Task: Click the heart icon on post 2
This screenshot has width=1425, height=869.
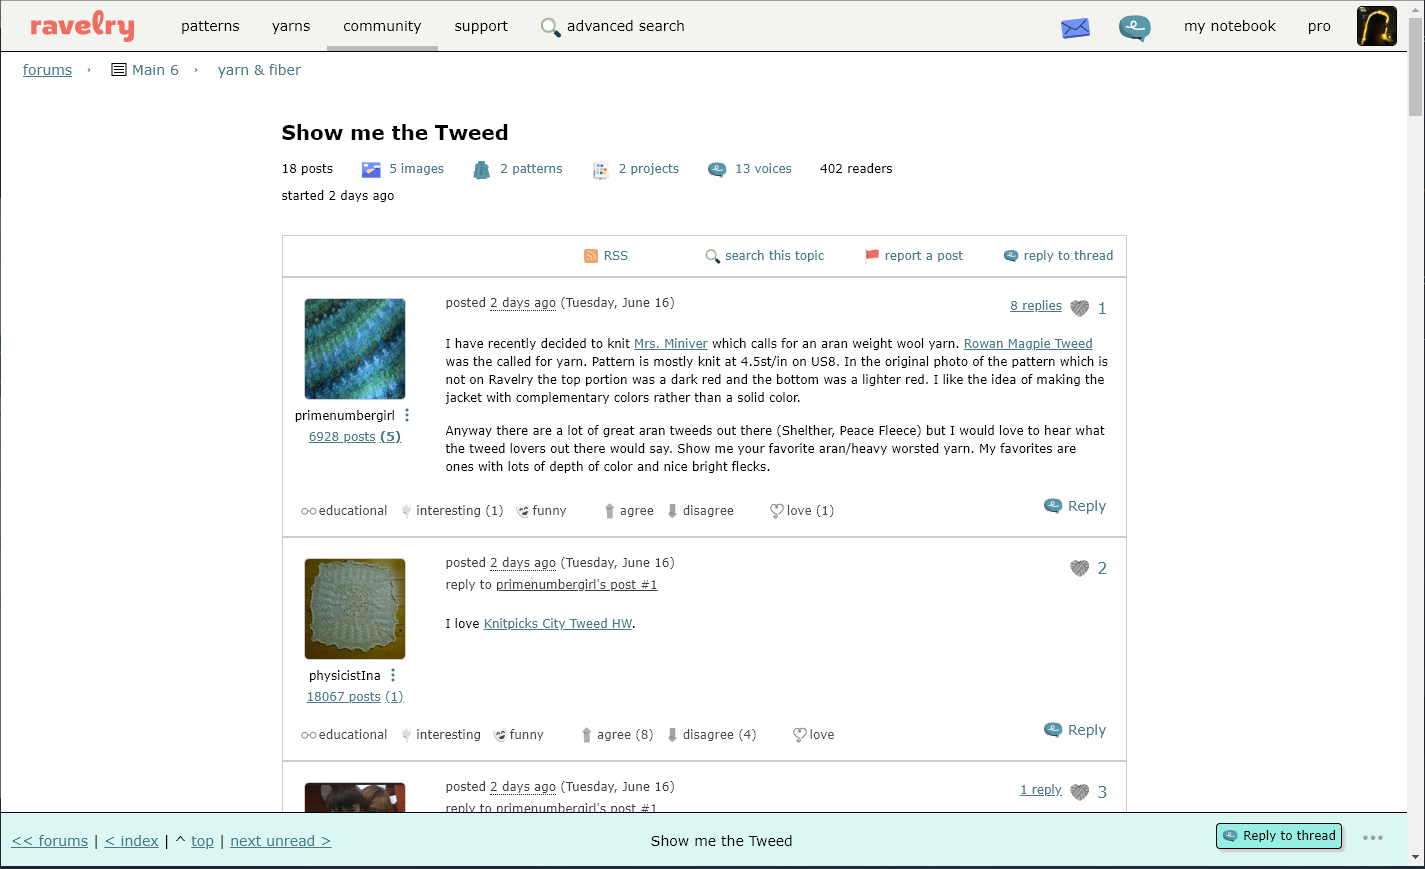Action: 1080,568
